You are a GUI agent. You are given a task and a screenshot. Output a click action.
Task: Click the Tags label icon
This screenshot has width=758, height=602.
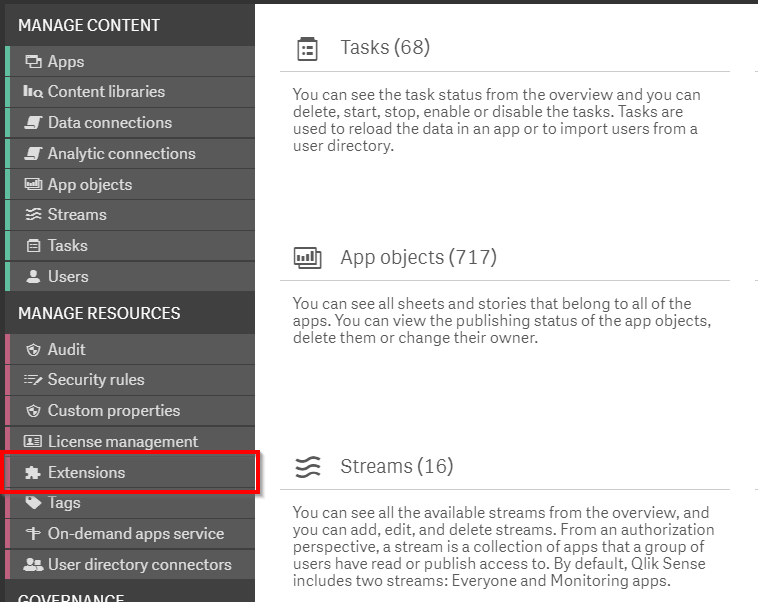33,503
